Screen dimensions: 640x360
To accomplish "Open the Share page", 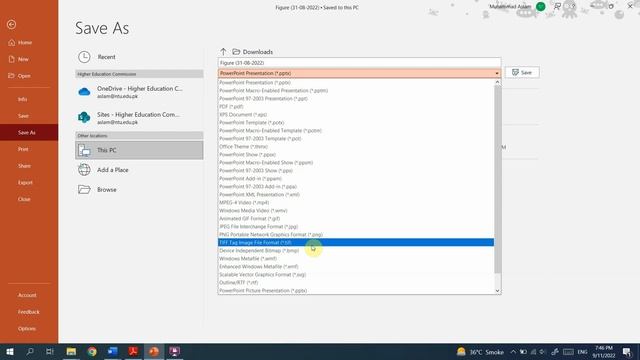I will (x=24, y=166).
